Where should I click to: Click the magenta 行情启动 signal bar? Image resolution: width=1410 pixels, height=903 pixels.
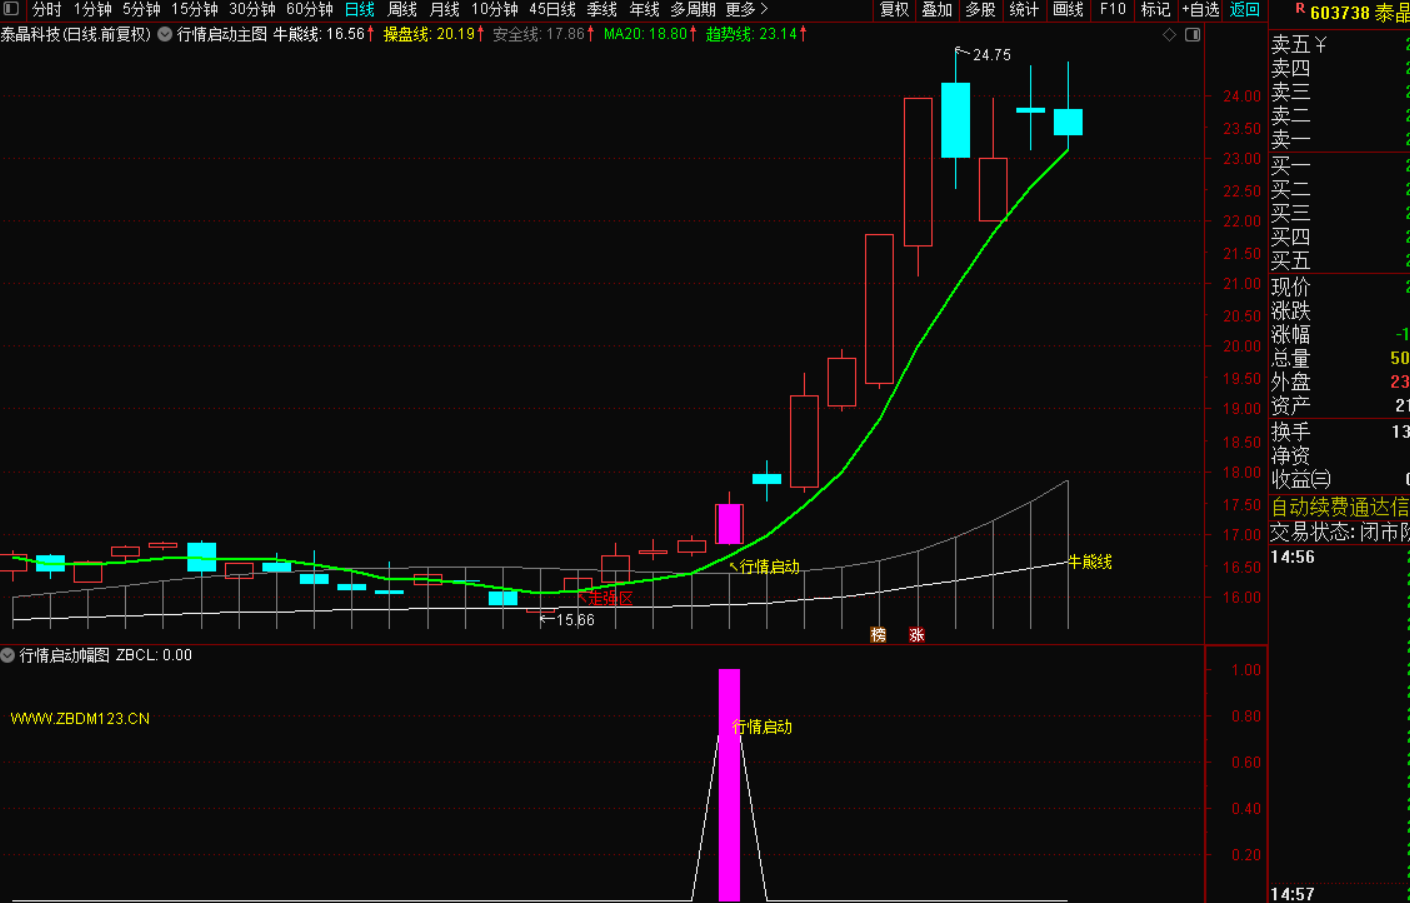pos(729,785)
